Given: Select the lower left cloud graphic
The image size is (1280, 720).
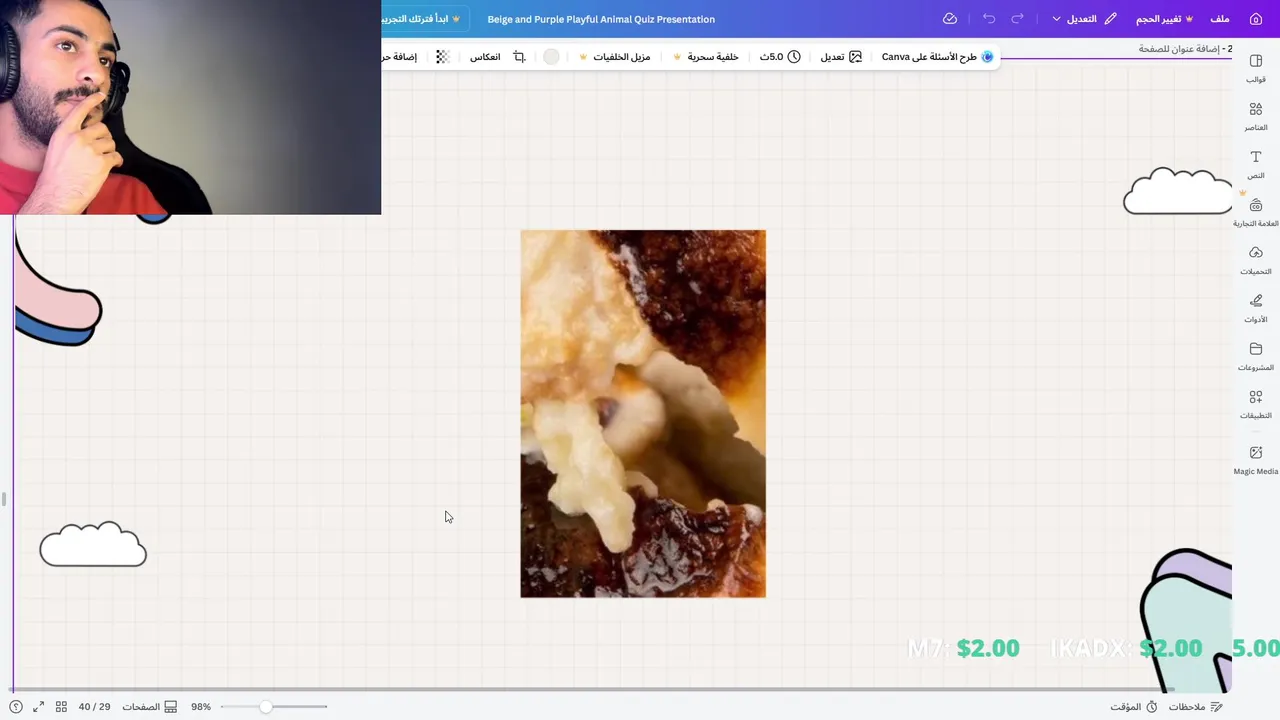Looking at the screenshot, I should (93, 544).
